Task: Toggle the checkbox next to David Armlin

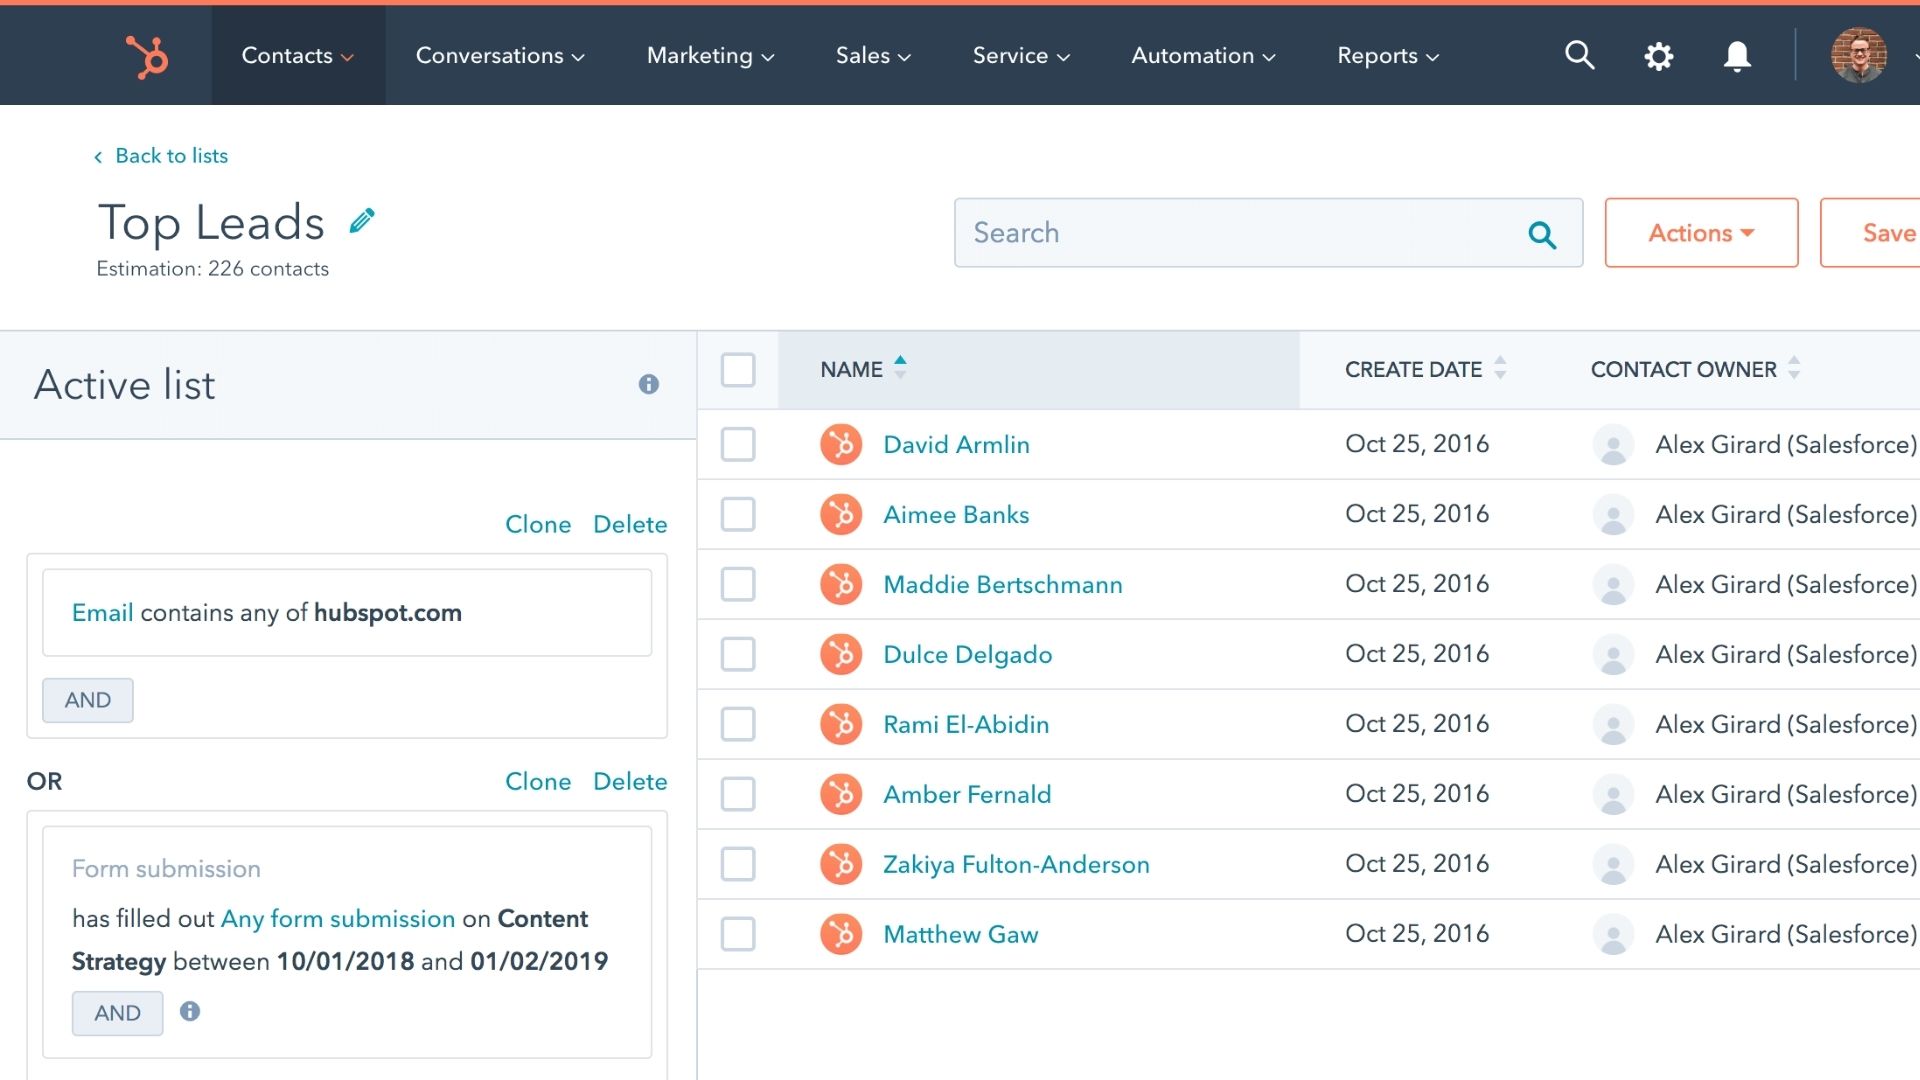Action: (x=737, y=444)
